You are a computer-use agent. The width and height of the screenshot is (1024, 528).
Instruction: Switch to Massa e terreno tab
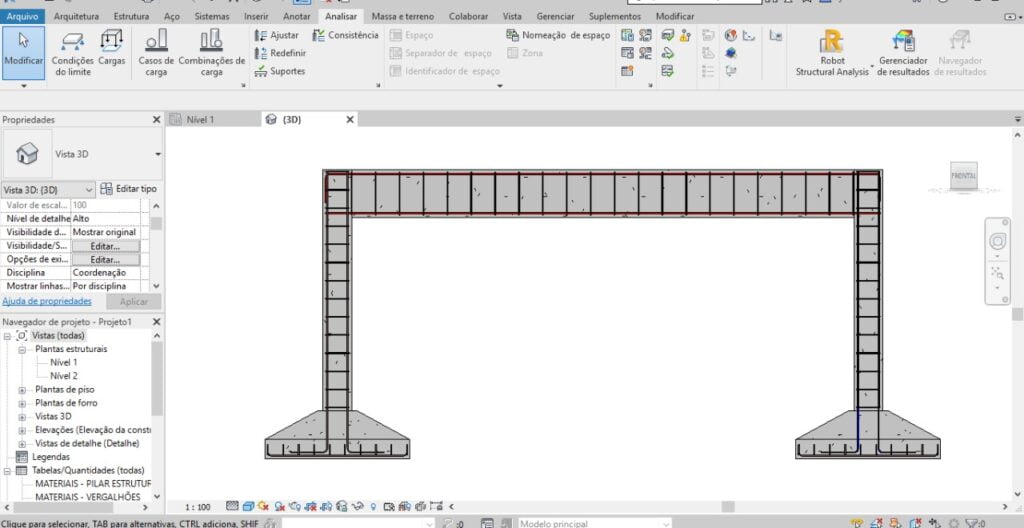click(x=402, y=16)
